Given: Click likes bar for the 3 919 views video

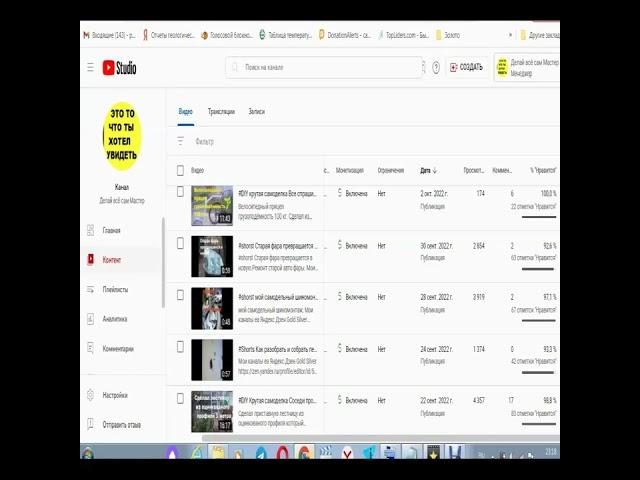Looking at the screenshot, I should pos(539,321).
